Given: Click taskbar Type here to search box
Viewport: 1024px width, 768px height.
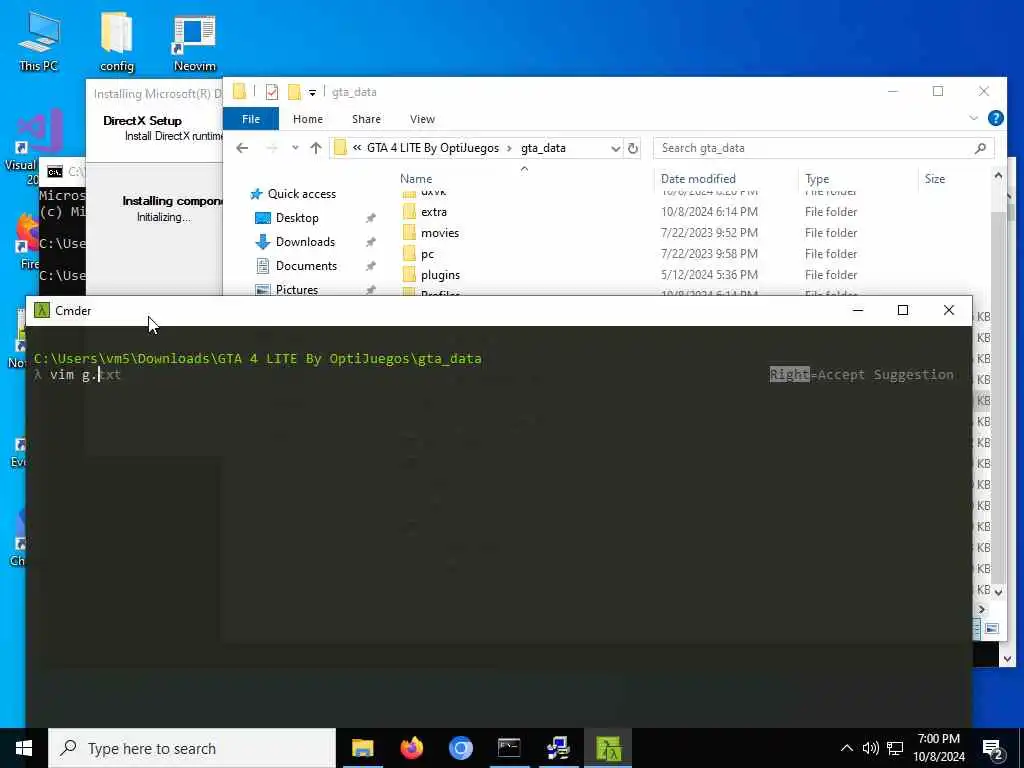Looking at the screenshot, I should (192, 748).
